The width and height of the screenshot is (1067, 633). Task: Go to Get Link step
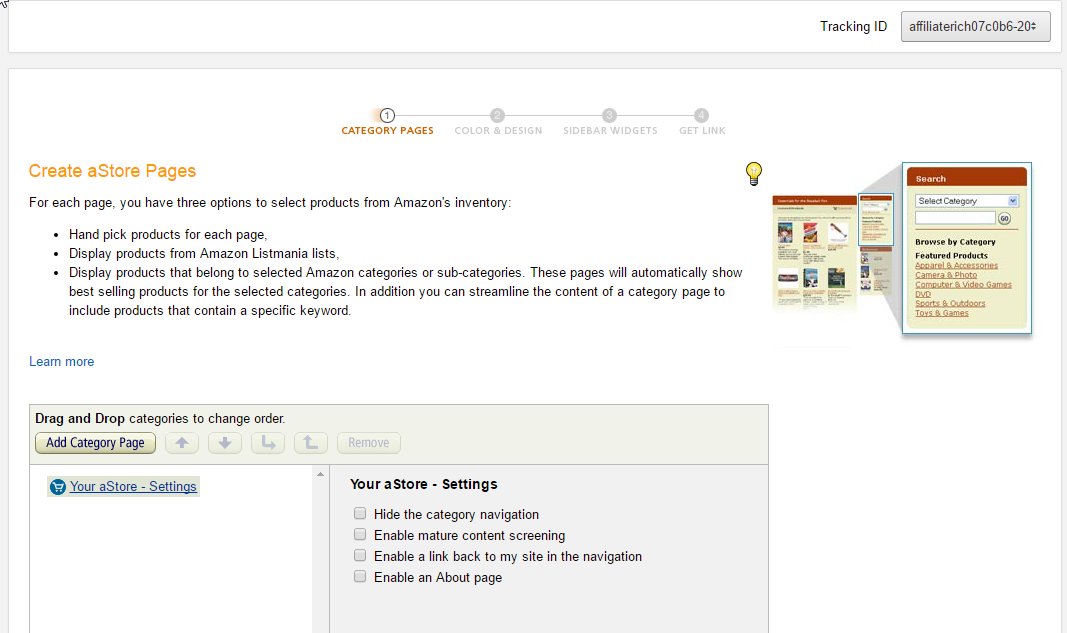click(702, 123)
